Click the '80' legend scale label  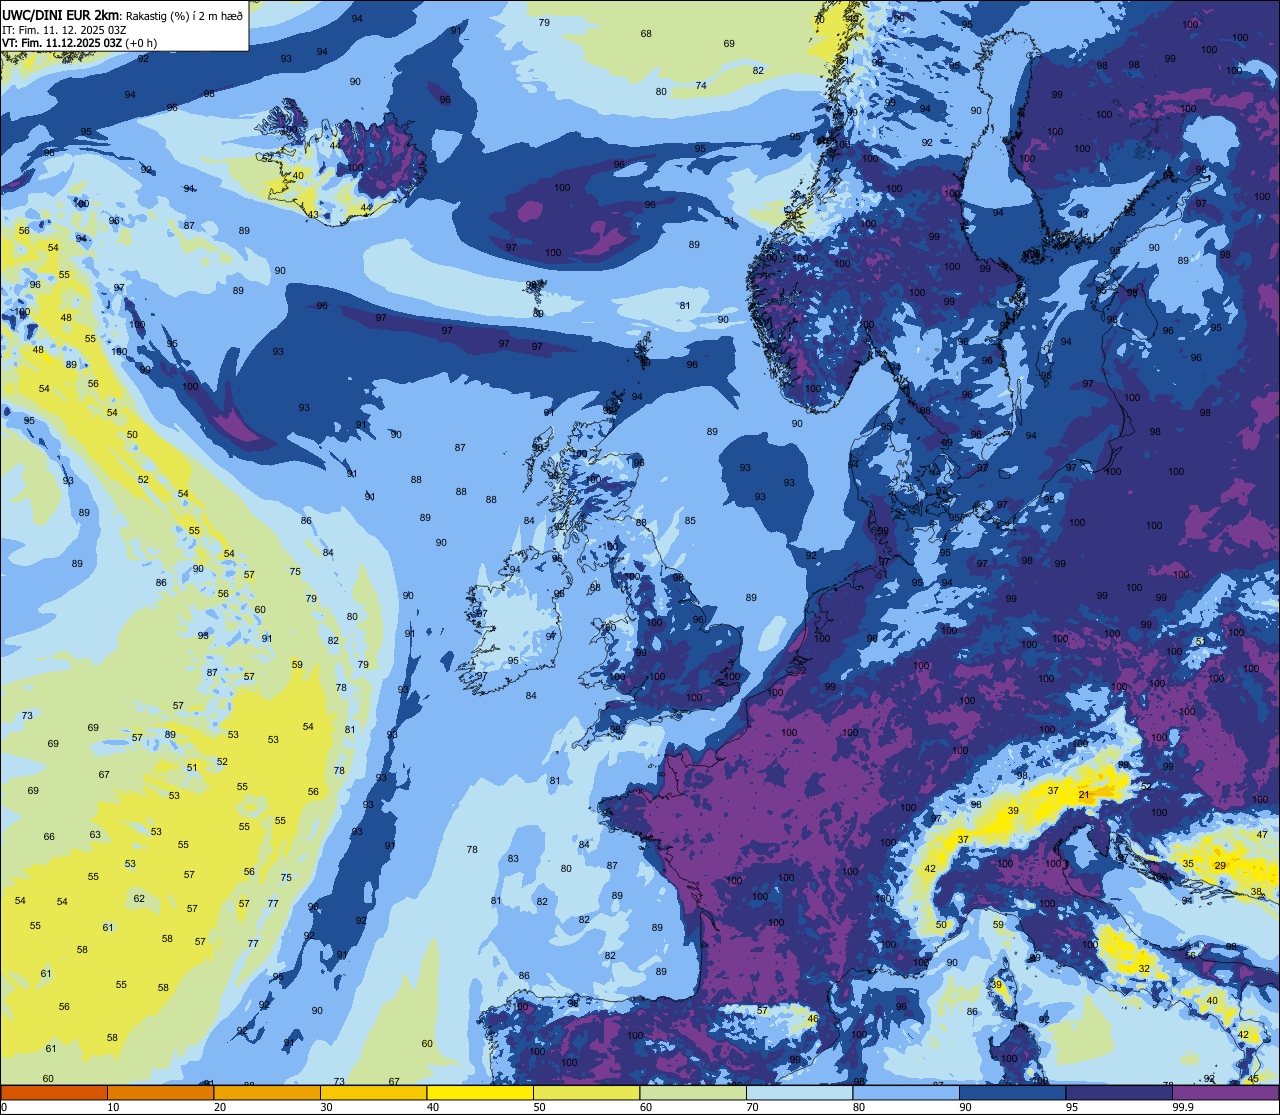click(859, 1107)
